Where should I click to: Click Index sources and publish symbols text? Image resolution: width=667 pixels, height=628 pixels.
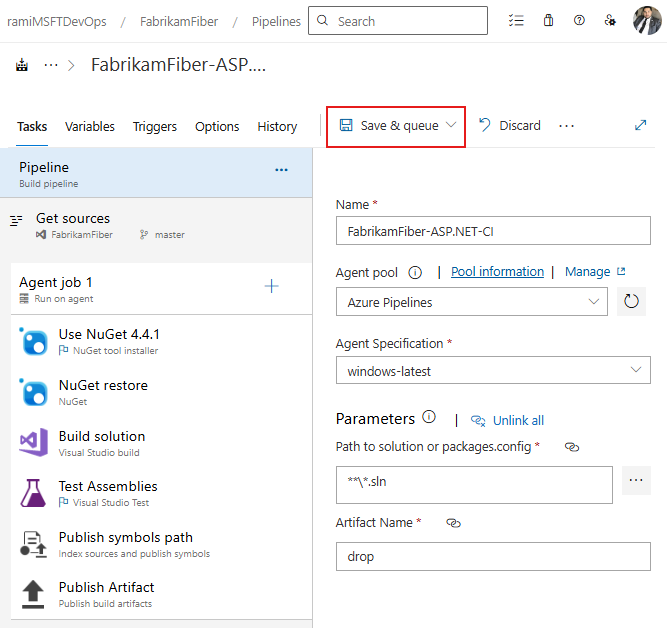134,554
